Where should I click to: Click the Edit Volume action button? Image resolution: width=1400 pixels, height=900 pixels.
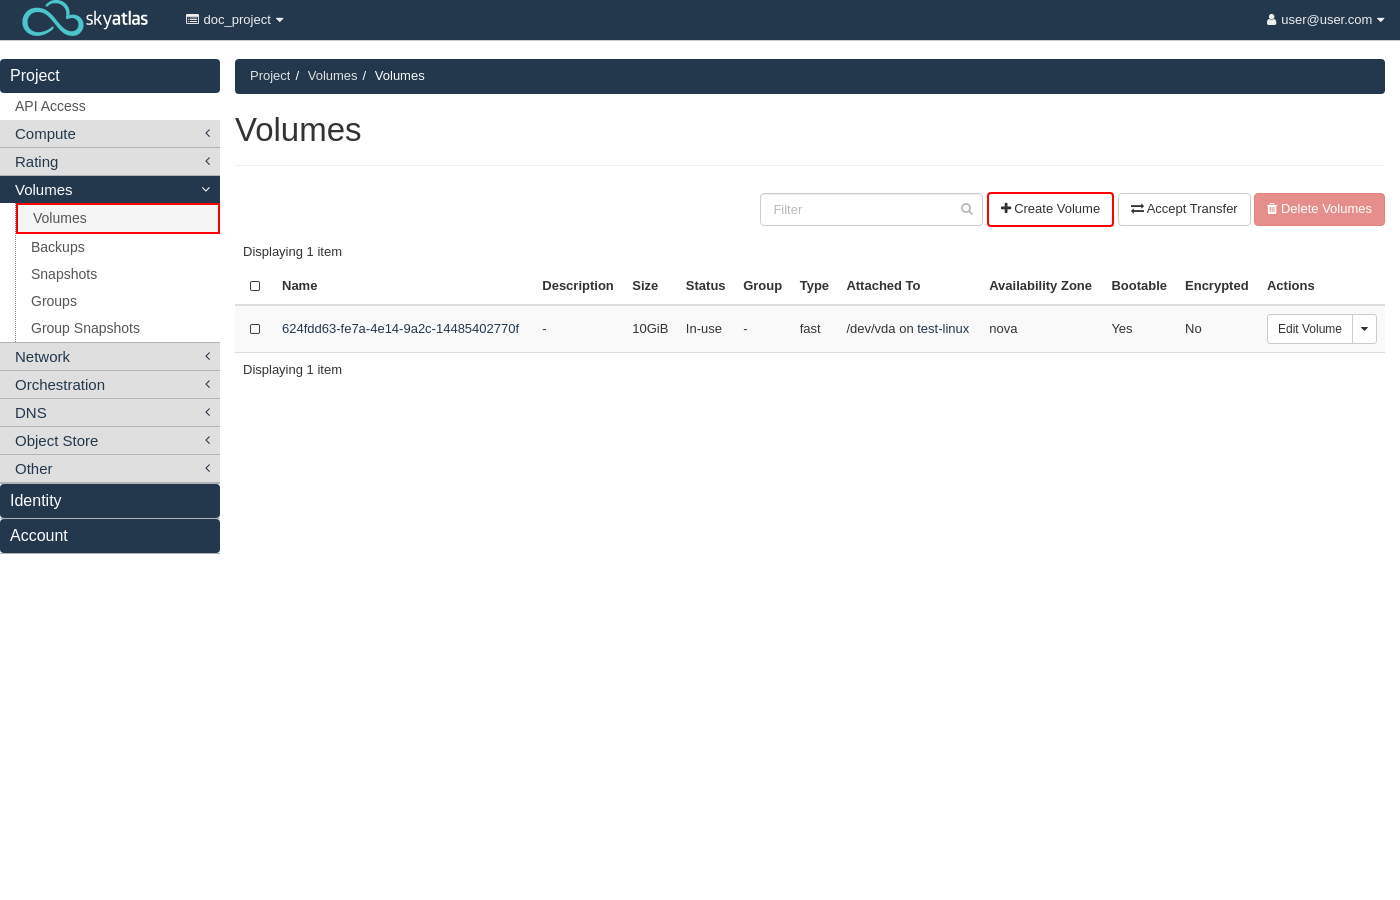click(x=1309, y=329)
